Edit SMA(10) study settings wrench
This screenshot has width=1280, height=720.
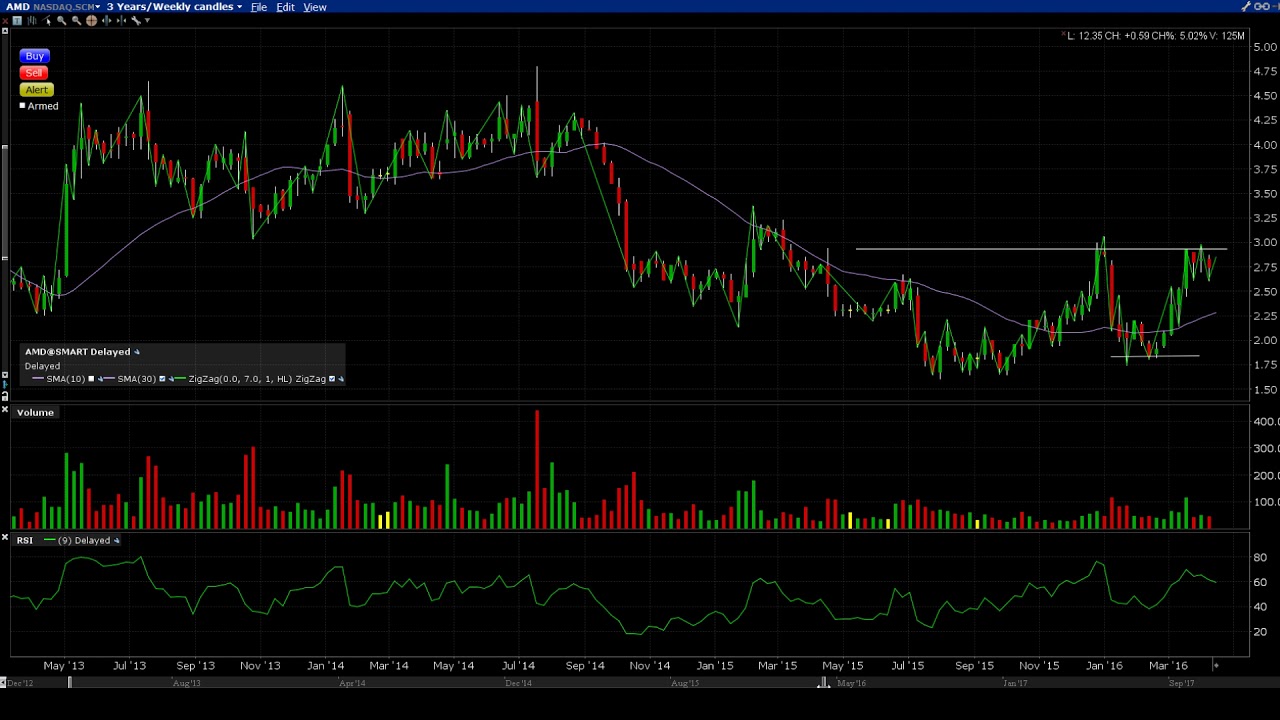[x=100, y=379]
